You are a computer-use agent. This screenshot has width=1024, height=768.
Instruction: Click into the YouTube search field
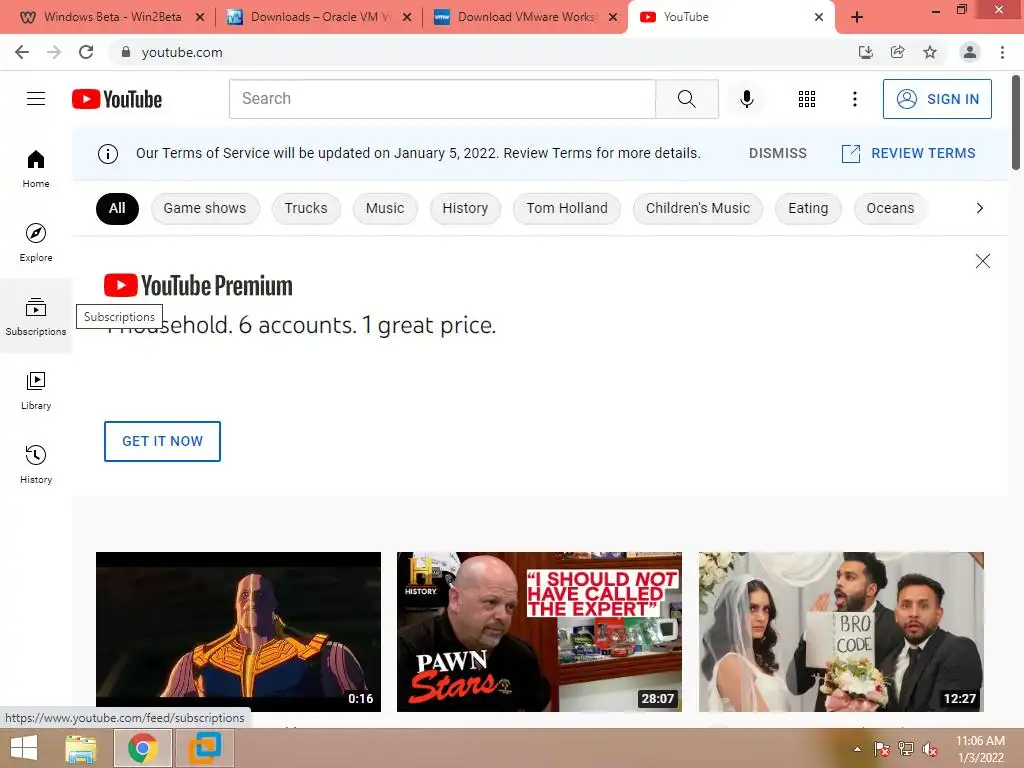tap(442, 99)
